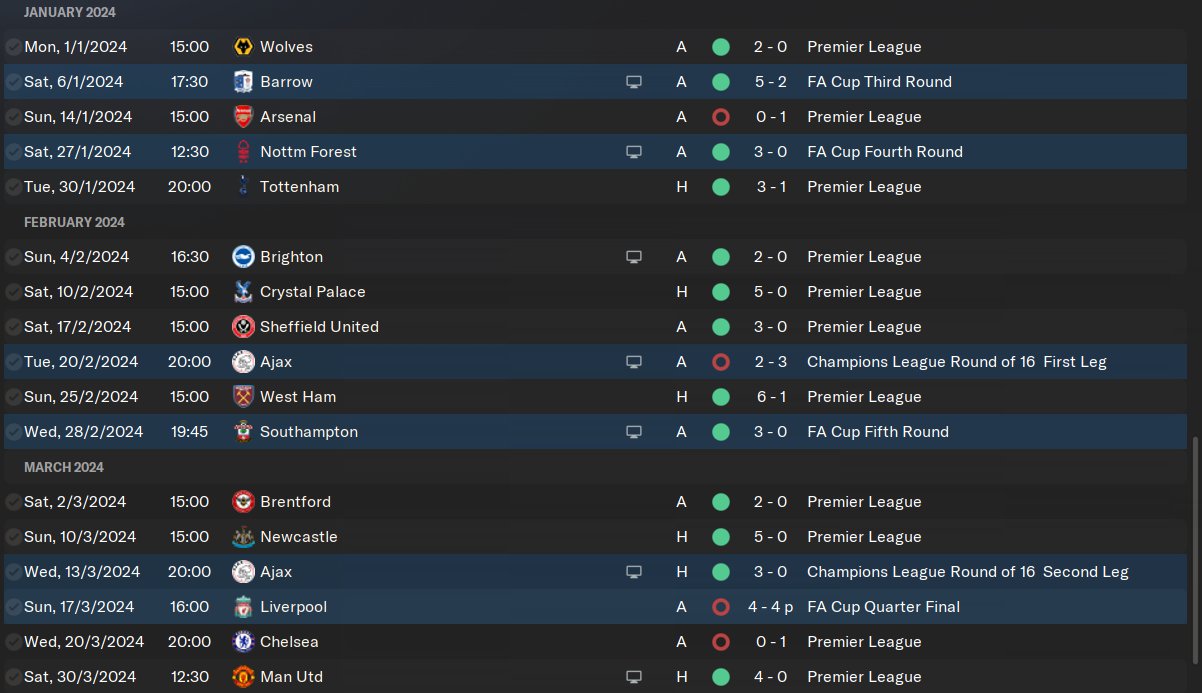Click the MARCH 2024 month header
Screen dimensions: 1202x693
tap(64, 467)
